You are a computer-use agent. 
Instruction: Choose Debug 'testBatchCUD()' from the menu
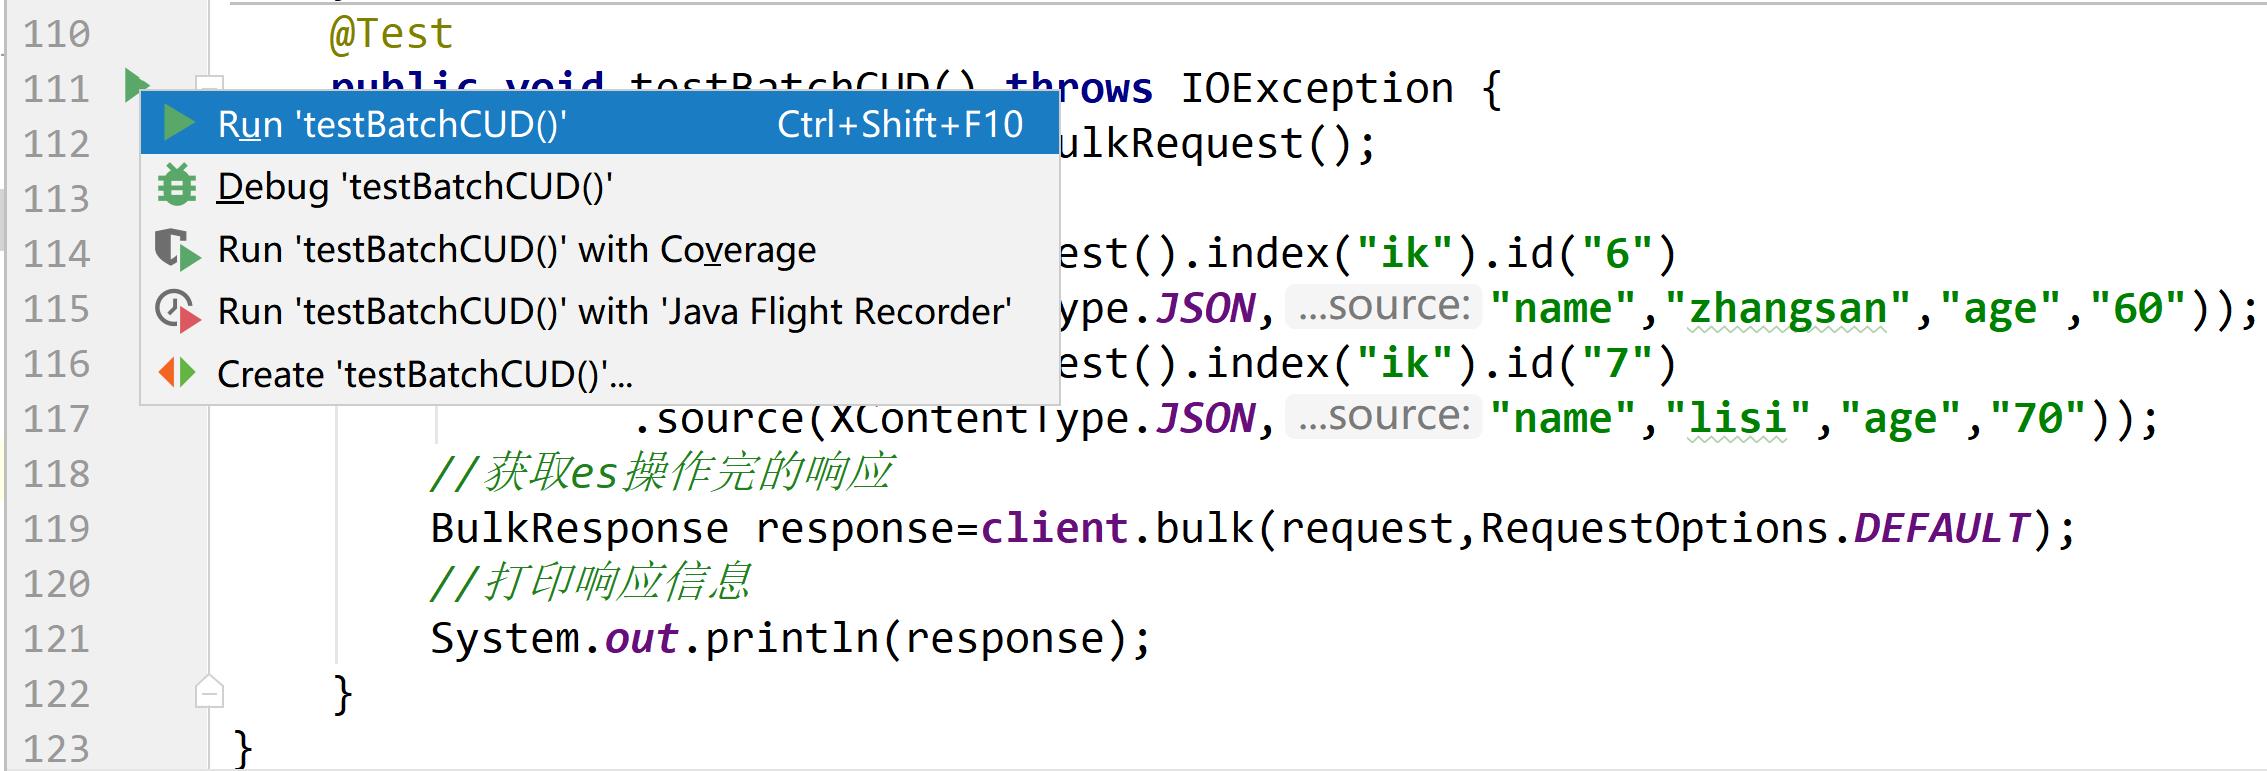tap(600, 187)
